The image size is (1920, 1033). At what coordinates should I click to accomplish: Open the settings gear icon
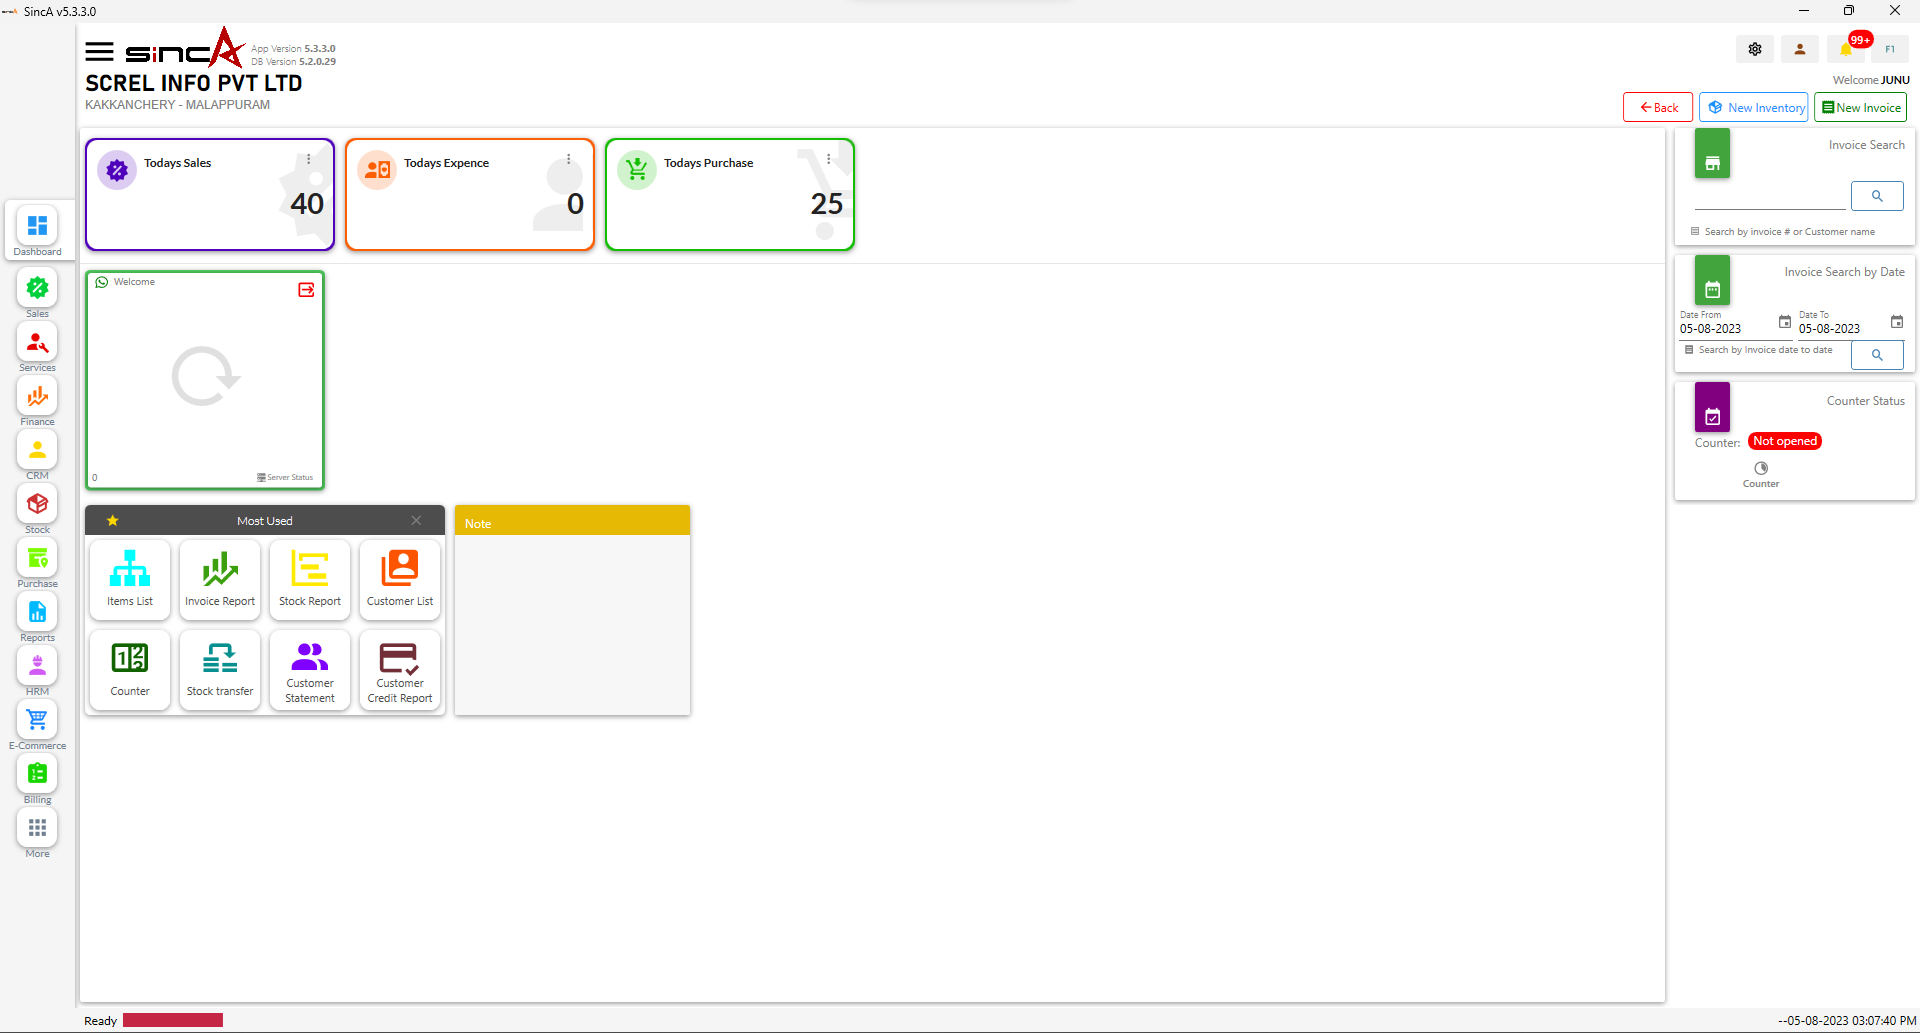(1755, 49)
